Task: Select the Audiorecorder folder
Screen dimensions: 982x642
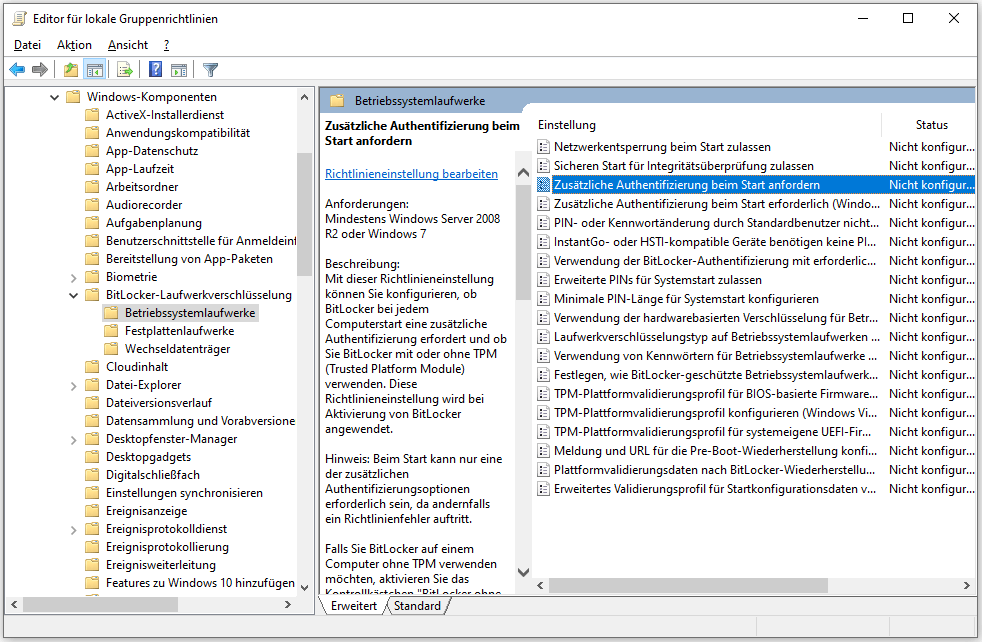Action: (144, 205)
